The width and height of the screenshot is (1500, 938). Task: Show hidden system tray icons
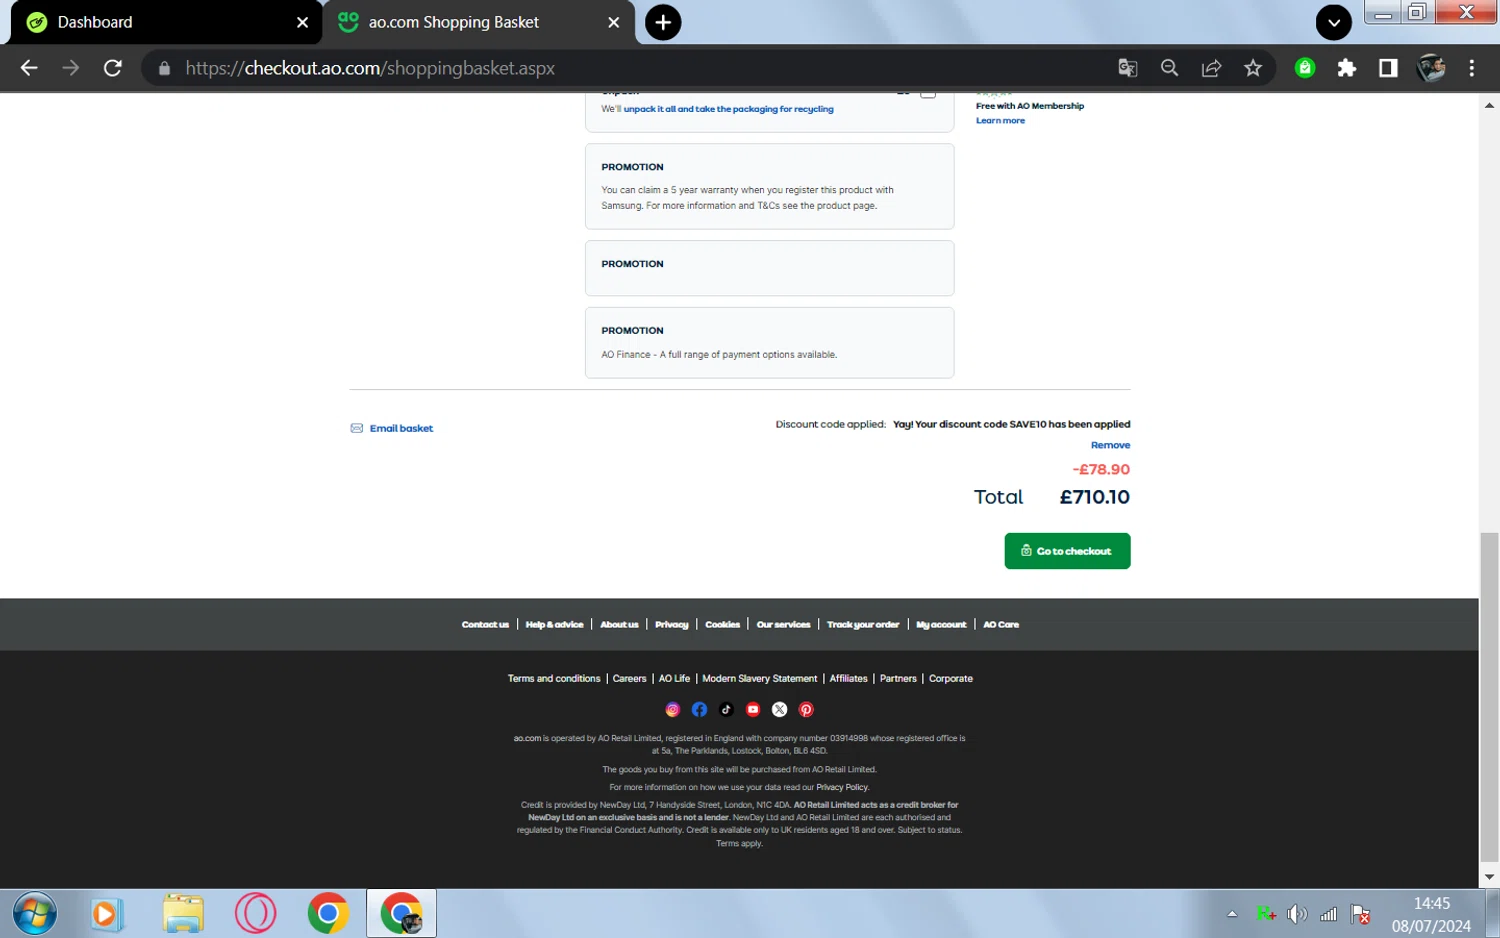[1232, 914]
